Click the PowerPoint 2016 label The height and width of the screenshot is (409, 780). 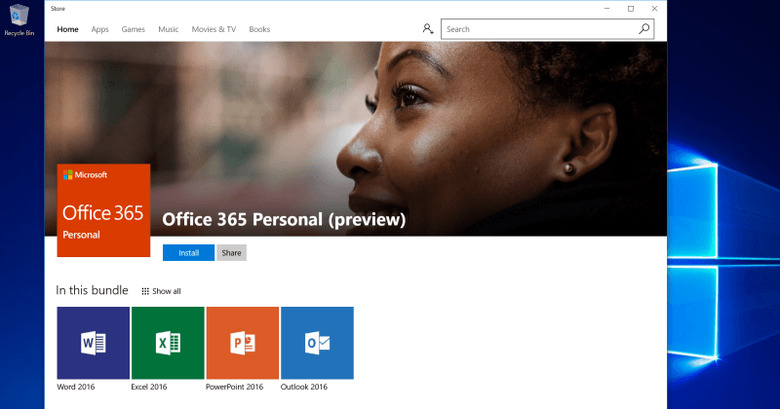(234, 387)
